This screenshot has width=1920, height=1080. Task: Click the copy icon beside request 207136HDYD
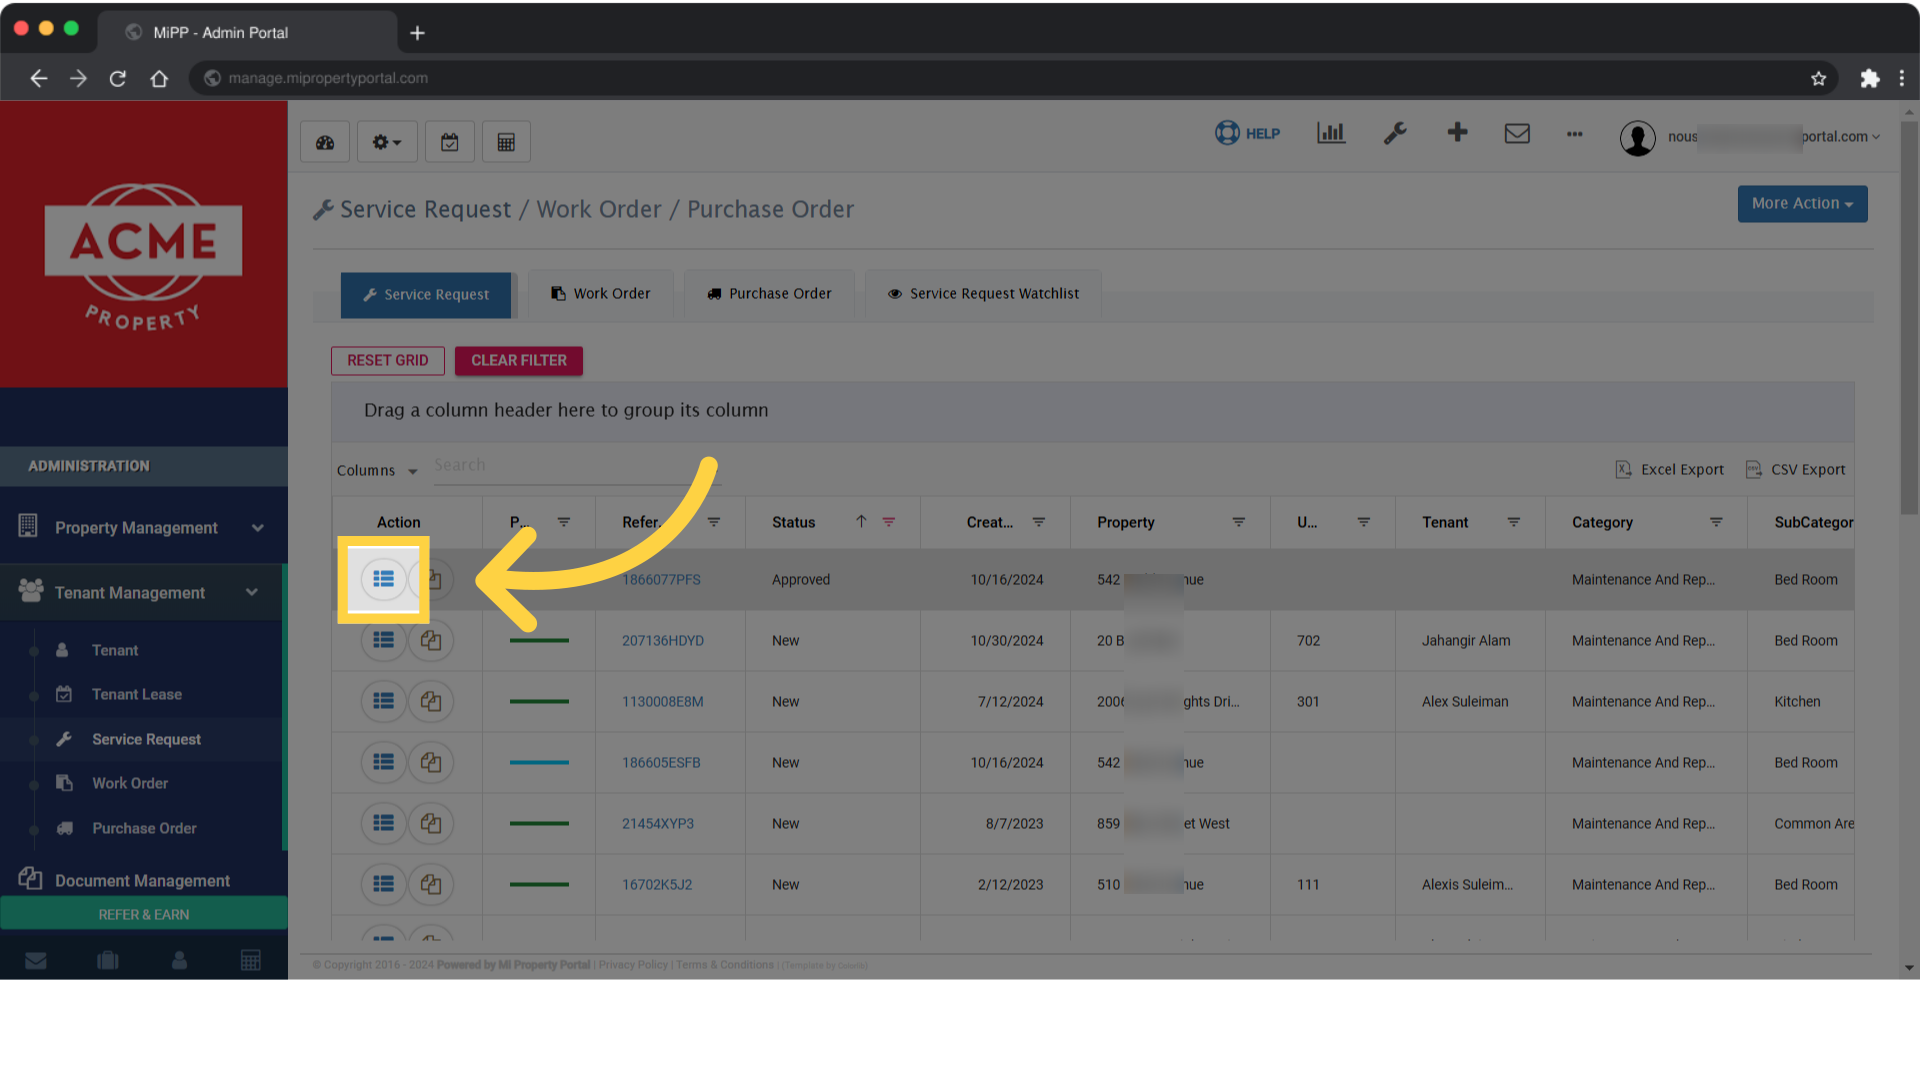[x=430, y=640]
